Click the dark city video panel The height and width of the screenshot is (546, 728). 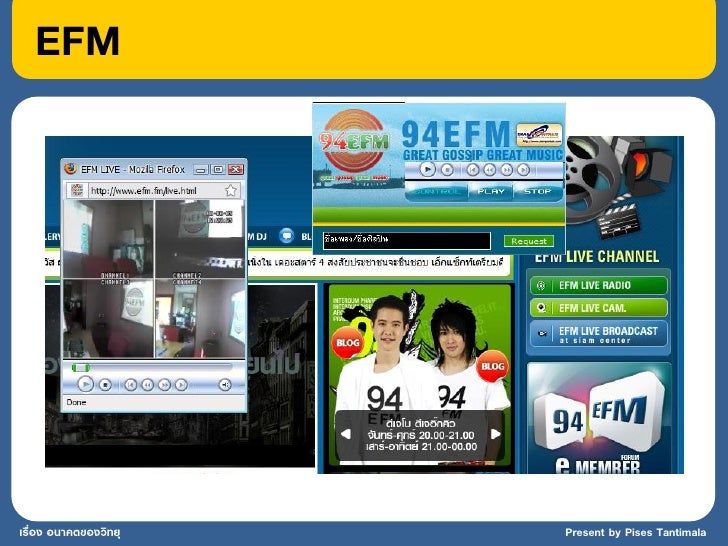point(180,376)
